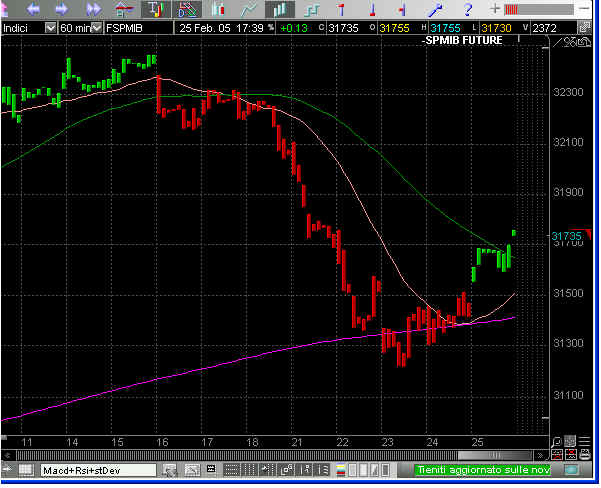The height and width of the screenshot is (488, 601).
Task: Click the FSPMIB symbol field
Action: point(141,28)
